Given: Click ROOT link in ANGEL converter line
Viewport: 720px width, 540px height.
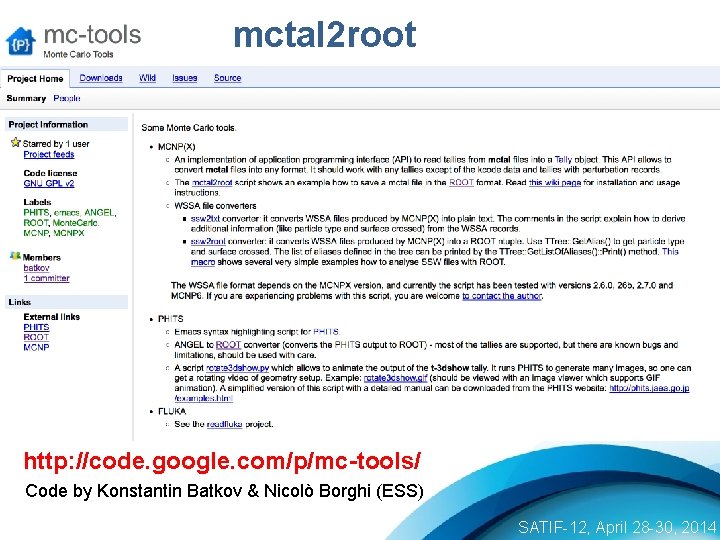Looking at the screenshot, I should pyautogui.click(x=228, y=345).
